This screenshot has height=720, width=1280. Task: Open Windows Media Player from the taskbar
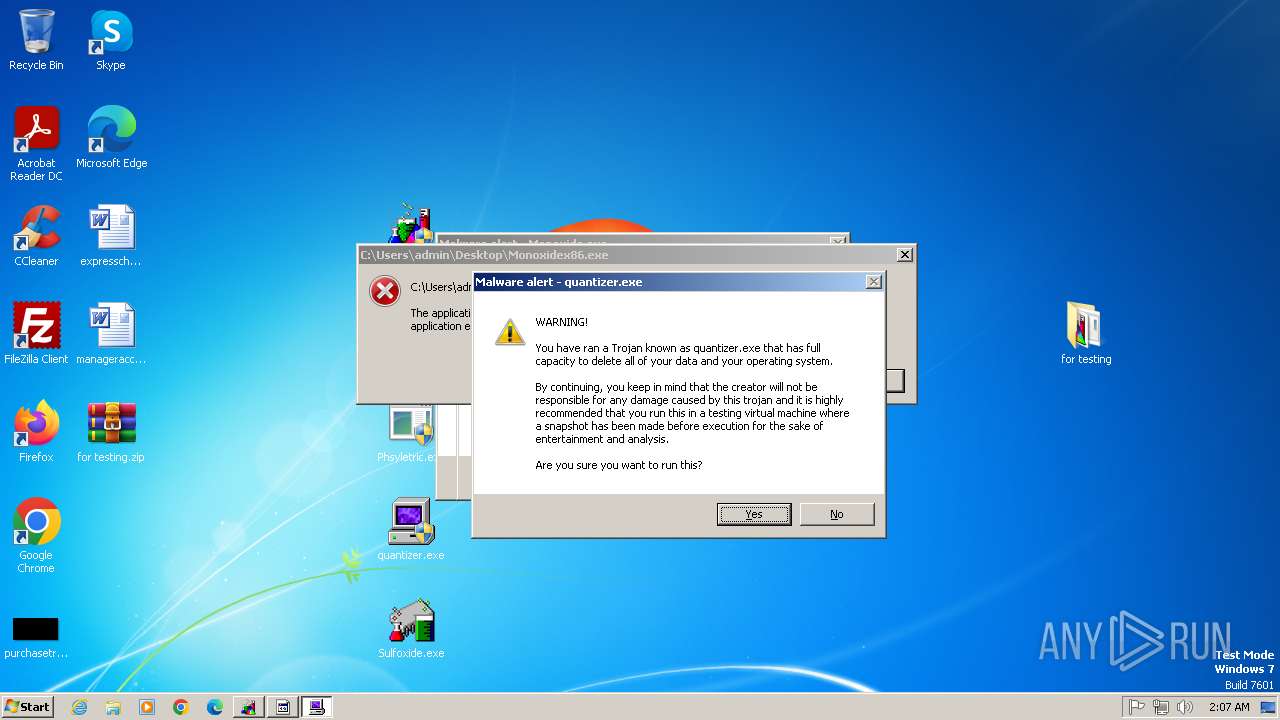click(x=147, y=707)
